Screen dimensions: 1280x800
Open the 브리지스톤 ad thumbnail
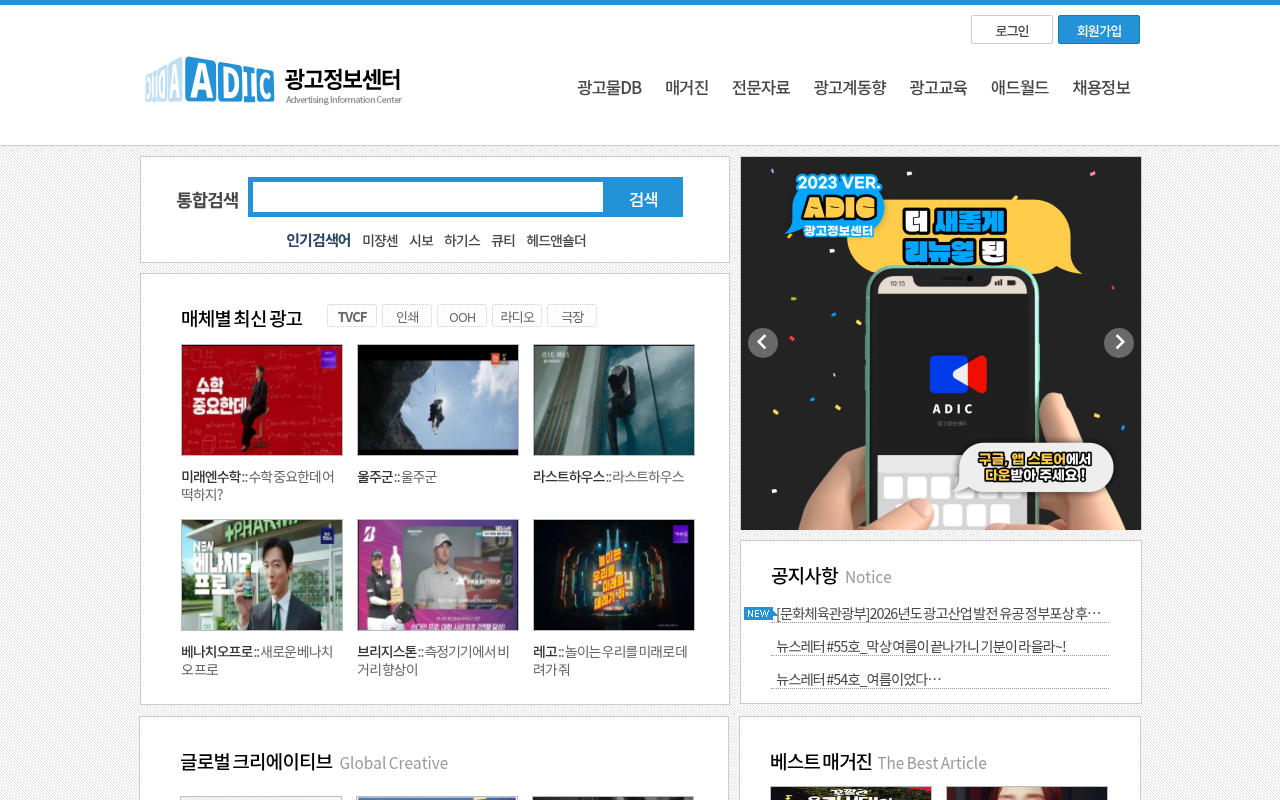438,575
